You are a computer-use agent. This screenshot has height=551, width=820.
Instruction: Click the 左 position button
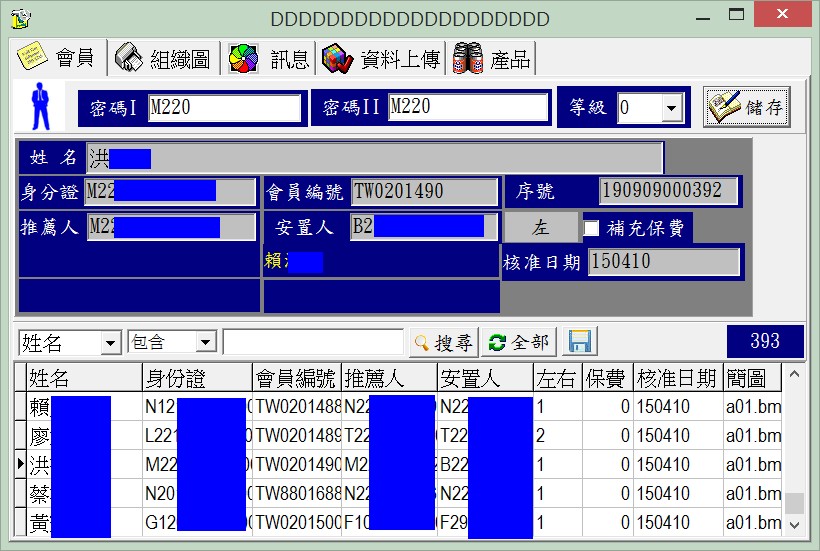540,227
